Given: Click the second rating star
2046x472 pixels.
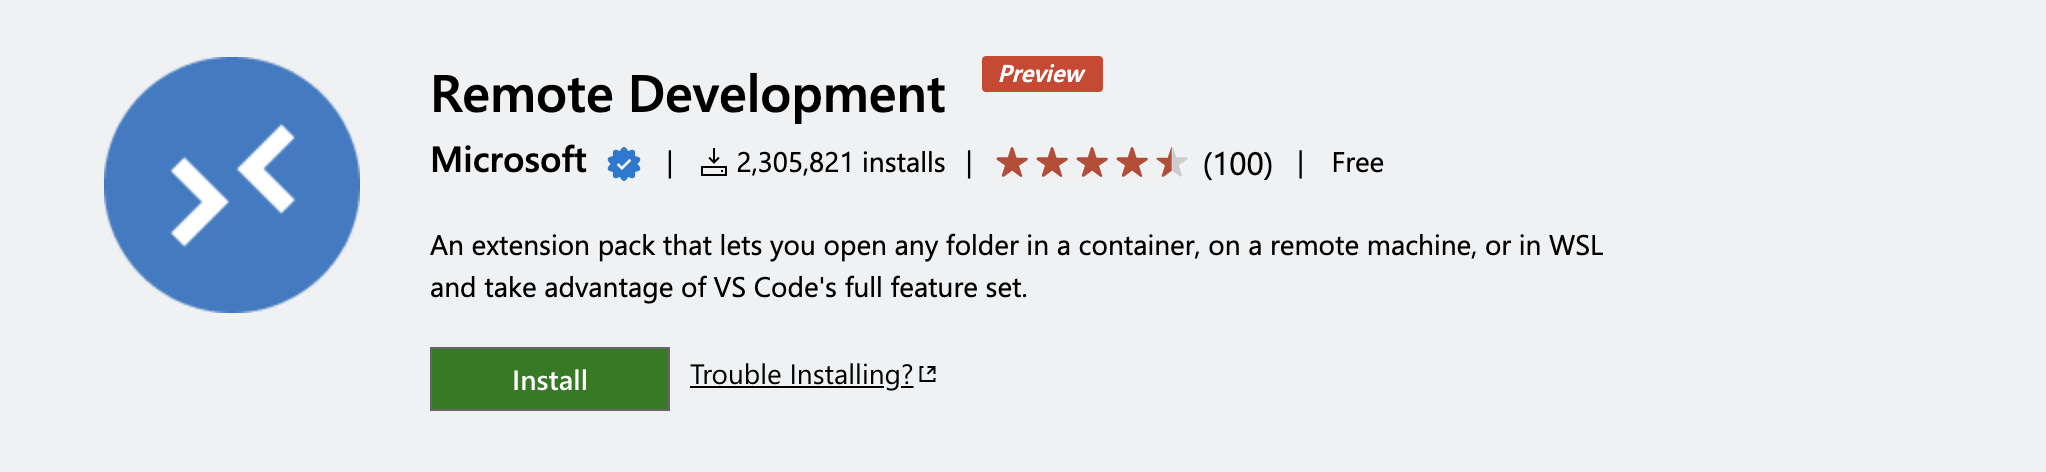Looking at the screenshot, I should click(1052, 162).
